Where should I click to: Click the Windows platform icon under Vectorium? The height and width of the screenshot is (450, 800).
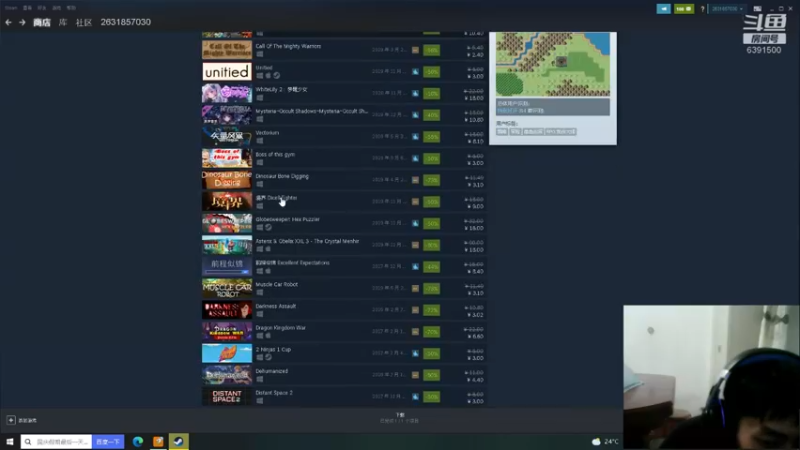tap(260, 141)
